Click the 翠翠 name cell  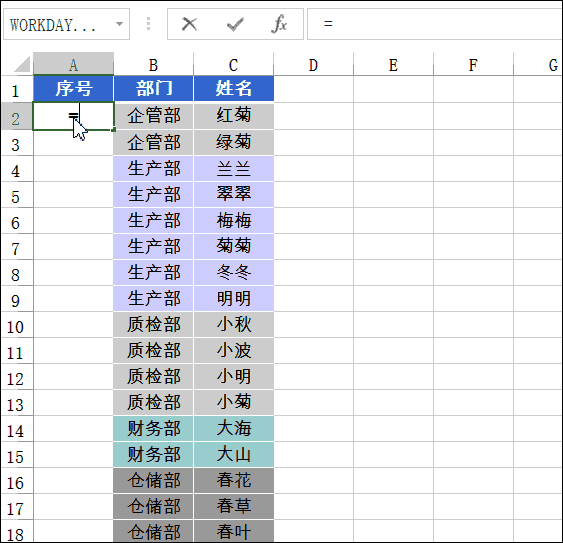point(234,195)
